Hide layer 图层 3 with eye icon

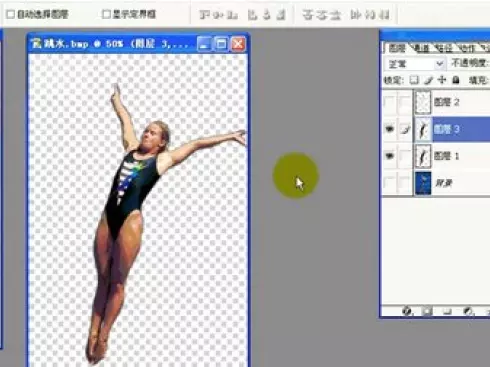tap(389, 129)
